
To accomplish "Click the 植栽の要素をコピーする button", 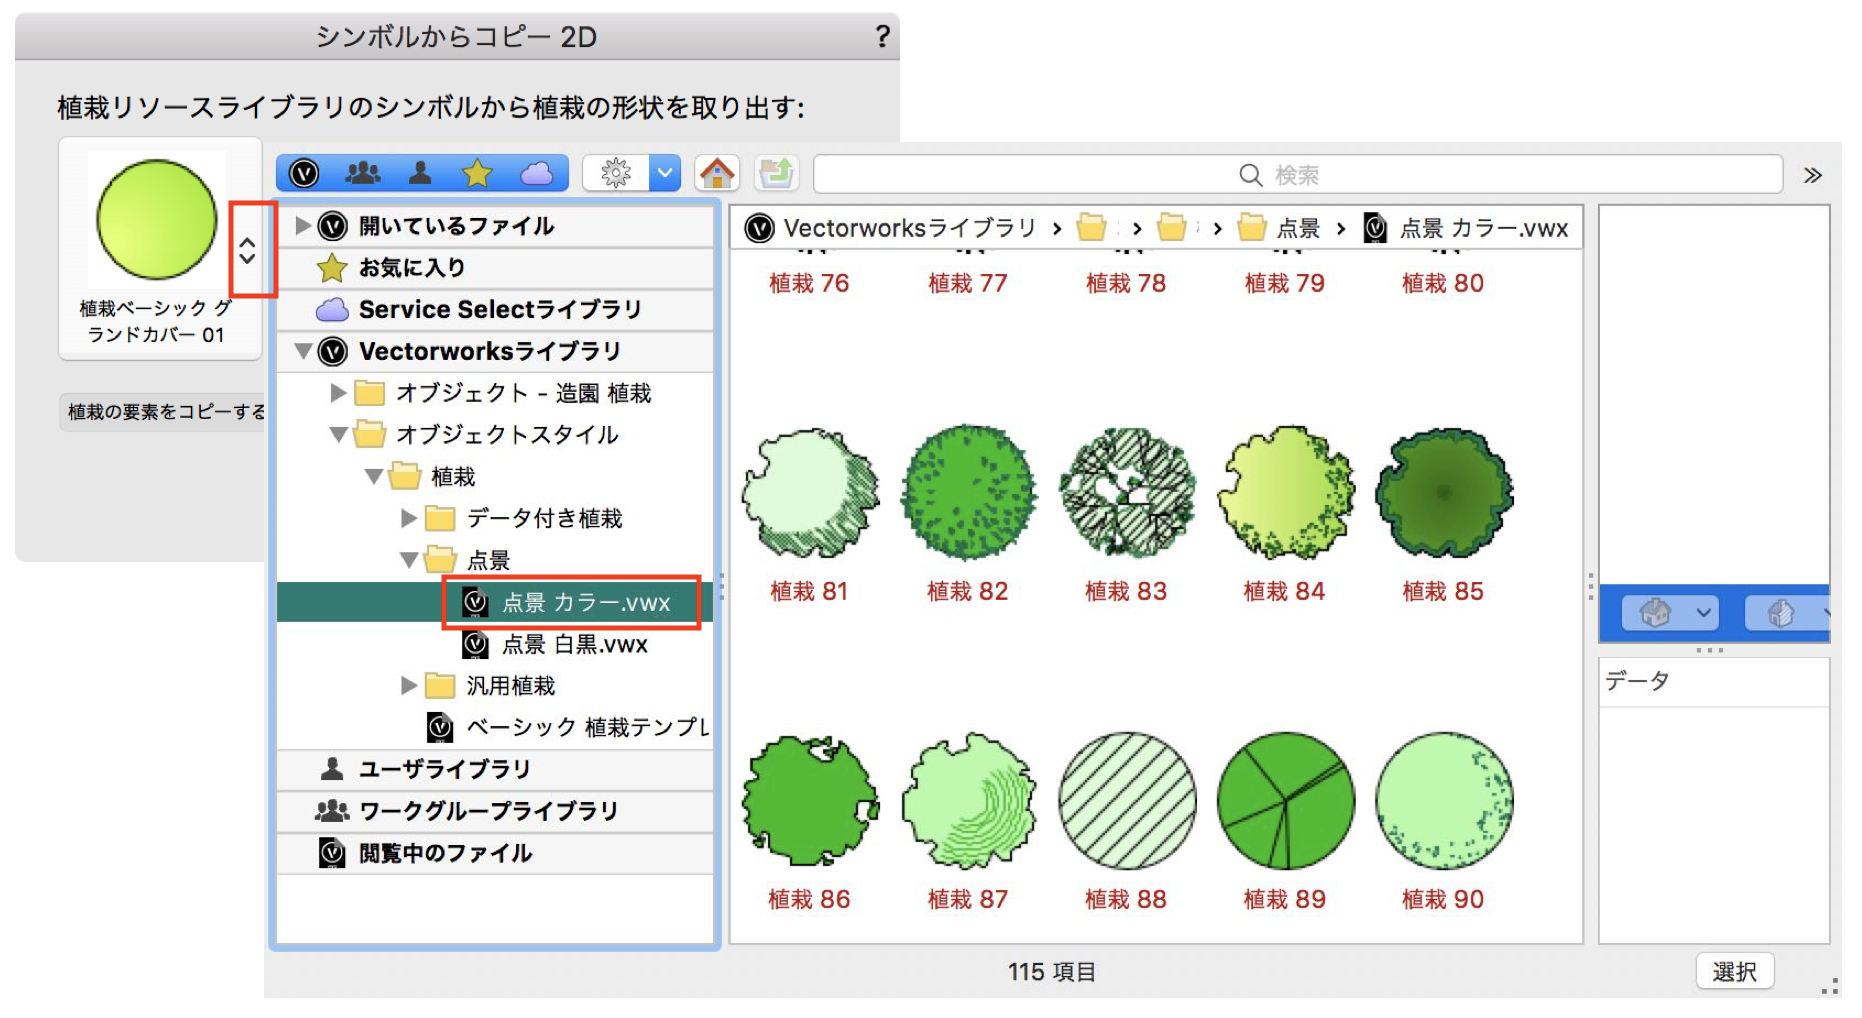I will click(x=165, y=412).
